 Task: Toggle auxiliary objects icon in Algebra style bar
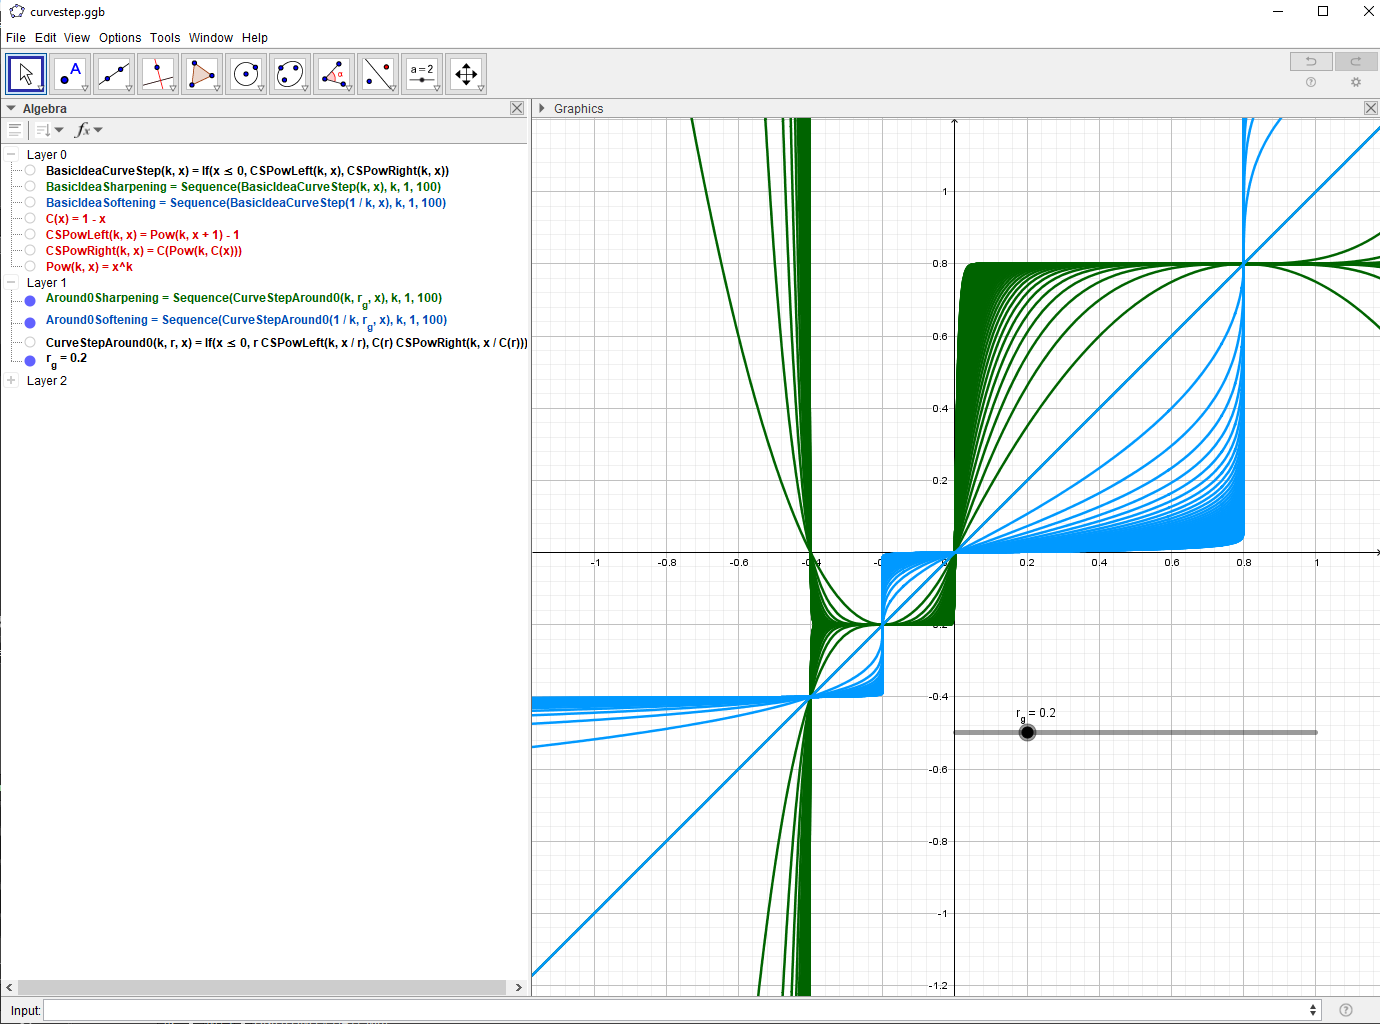click(14, 130)
